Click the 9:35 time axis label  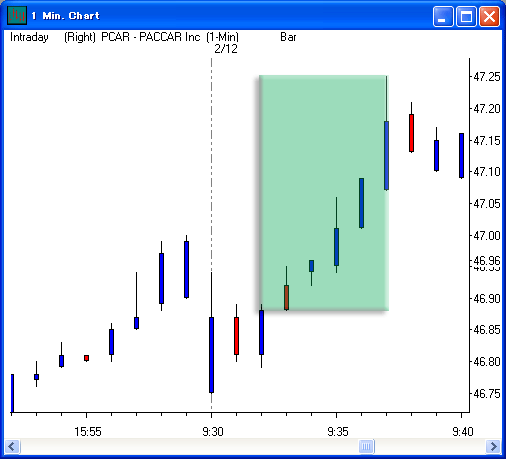coord(338,432)
